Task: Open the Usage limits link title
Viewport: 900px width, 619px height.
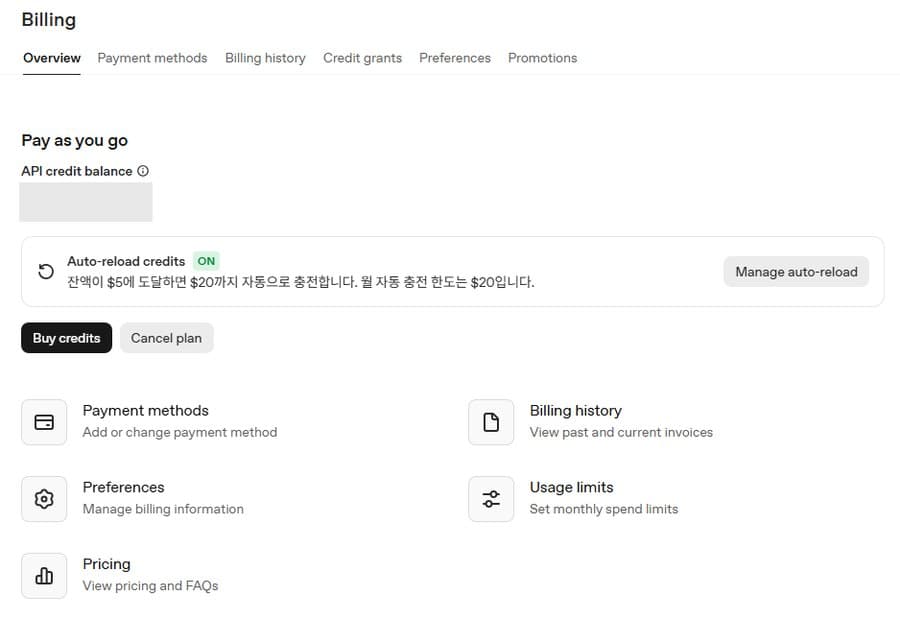Action: tap(572, 488)
